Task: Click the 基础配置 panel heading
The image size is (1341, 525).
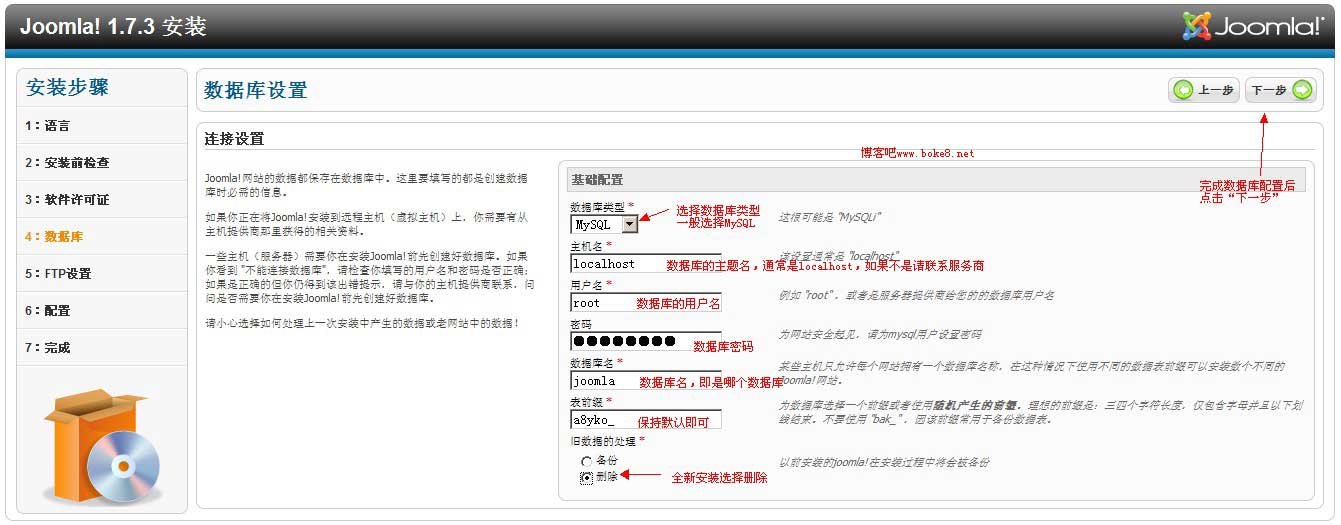Action: click(x=597, y=180)
